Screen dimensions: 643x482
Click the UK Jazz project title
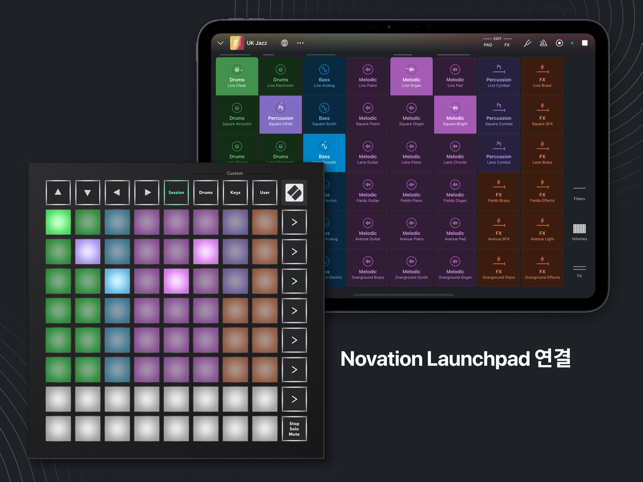(257, 43)
